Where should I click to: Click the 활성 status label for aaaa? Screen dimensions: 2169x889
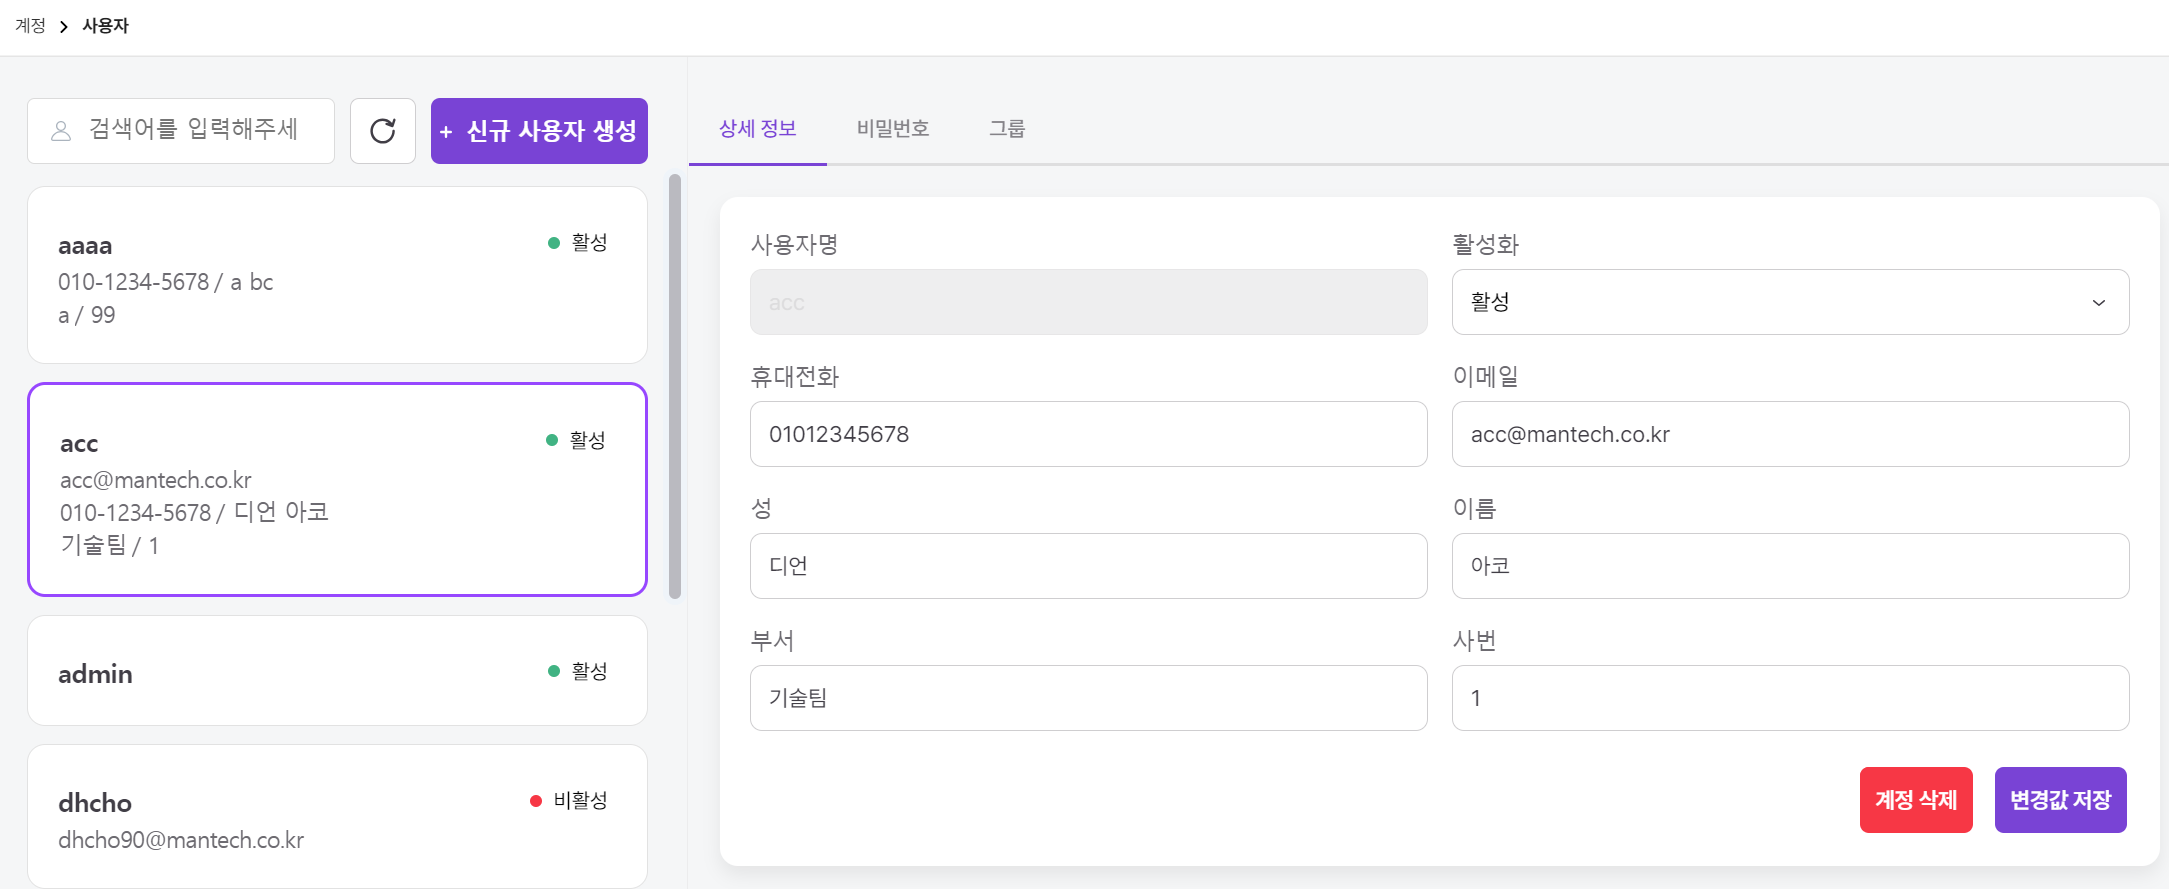point(590,243)
